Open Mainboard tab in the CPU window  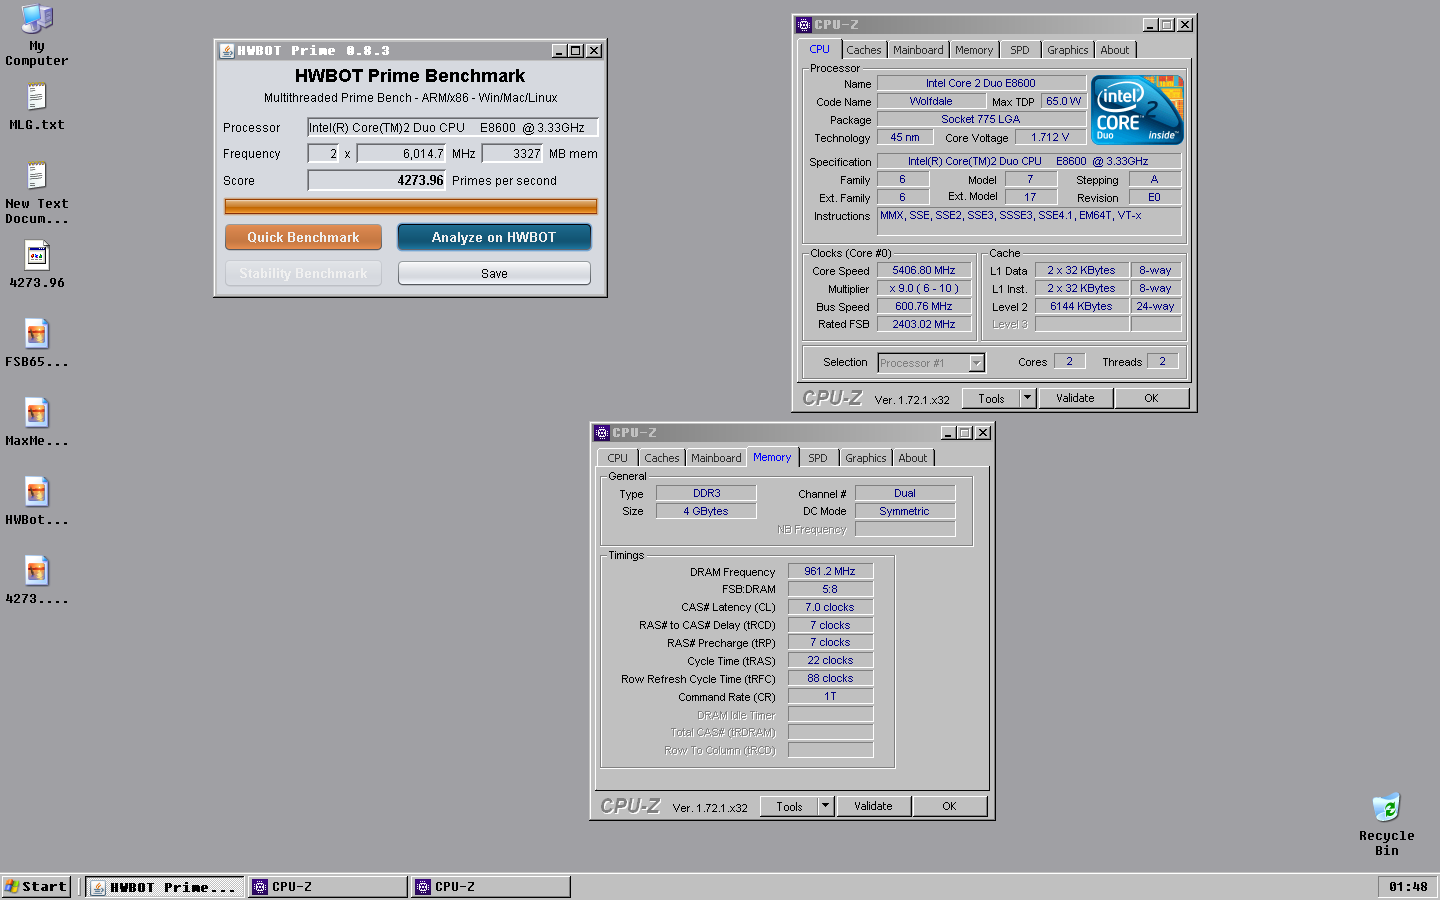coord(918,50)
